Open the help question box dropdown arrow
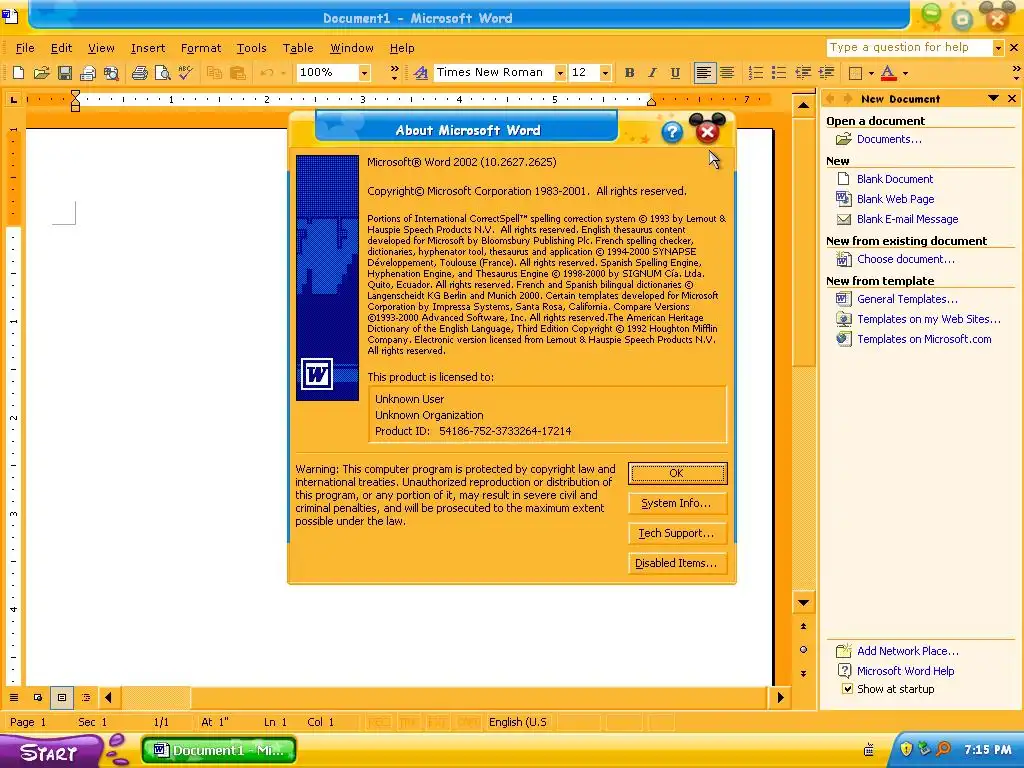1024x768 pixels. (x=998, y=48)
